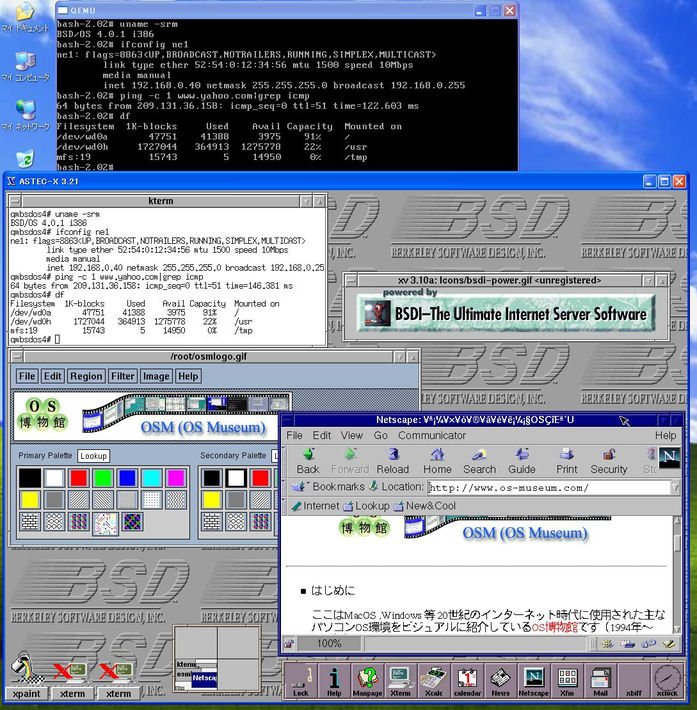697x710 pixels.
Task: Open the kterm window menu button
Action: 15,201
